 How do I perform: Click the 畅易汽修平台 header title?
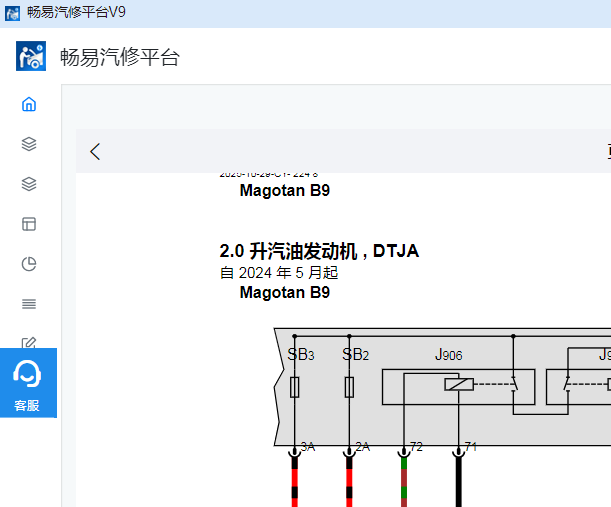[120, 57]
